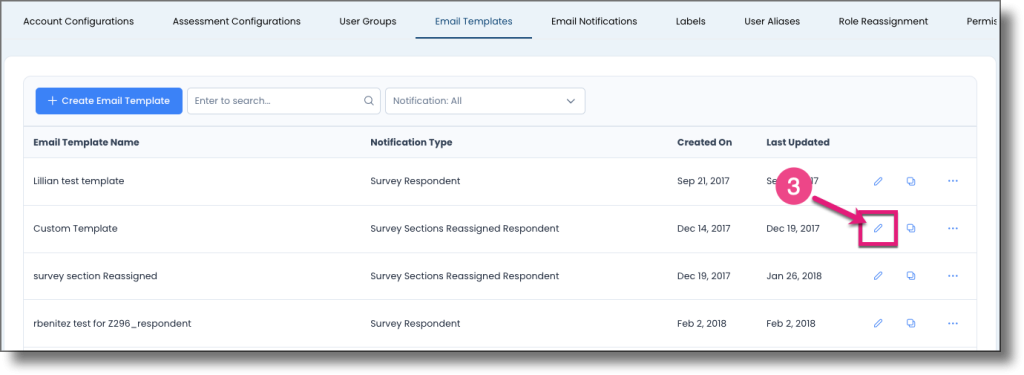Screen dimensions: 1024x375
Task: Expand the Notification: All dropdown
Action: (485, 101)
